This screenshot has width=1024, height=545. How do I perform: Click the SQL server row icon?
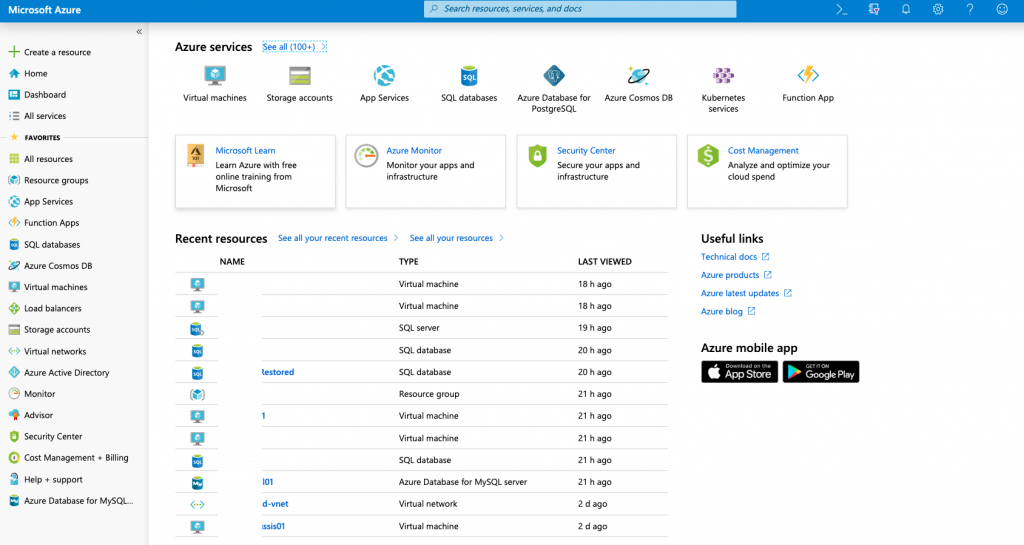point(197,328)
